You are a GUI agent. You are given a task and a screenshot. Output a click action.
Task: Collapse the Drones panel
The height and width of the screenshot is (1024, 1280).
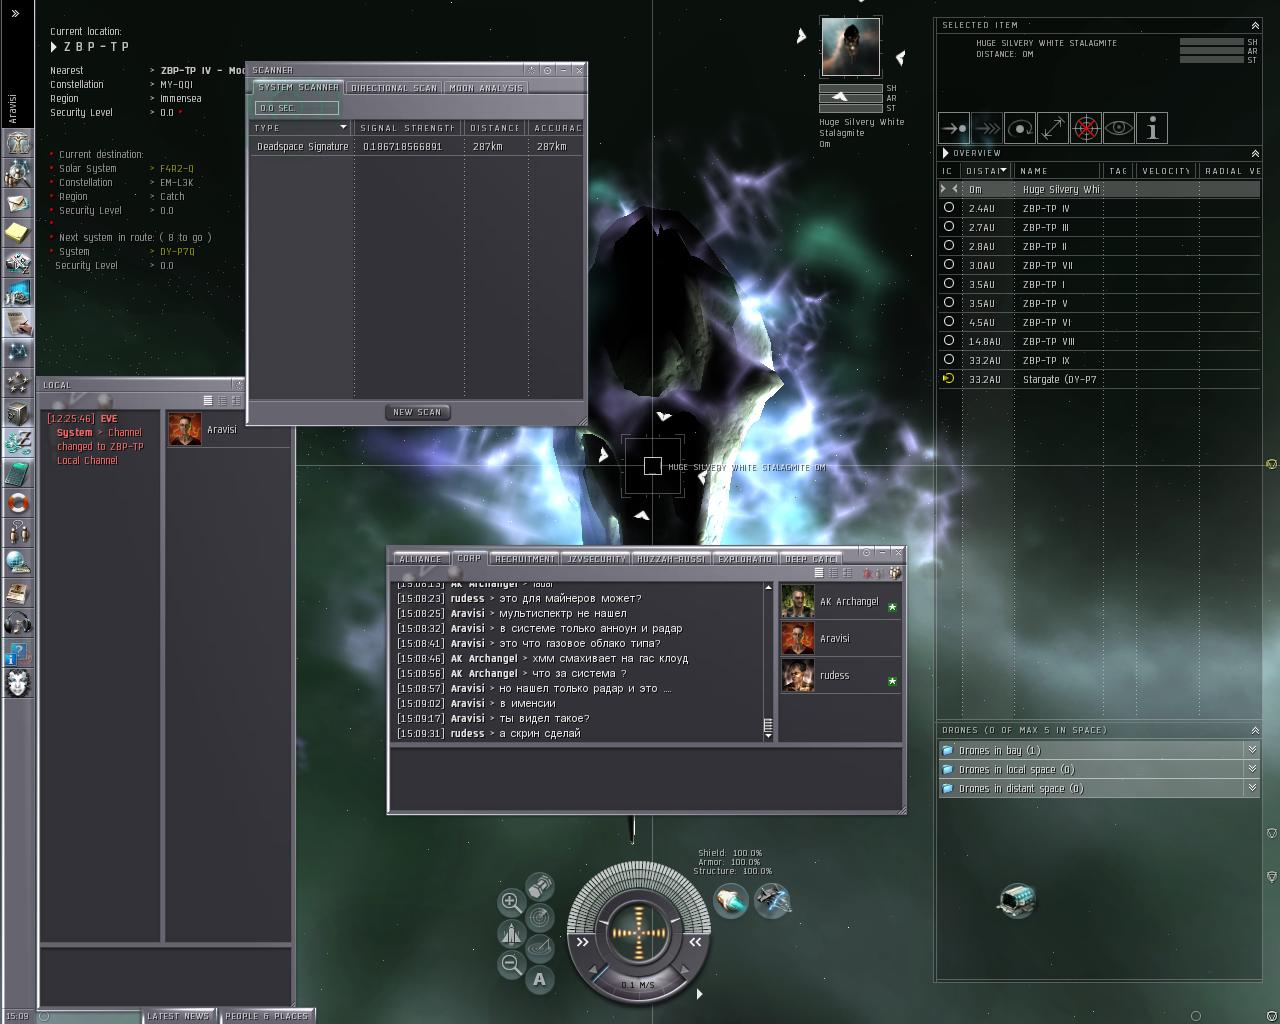point(1255,730)
